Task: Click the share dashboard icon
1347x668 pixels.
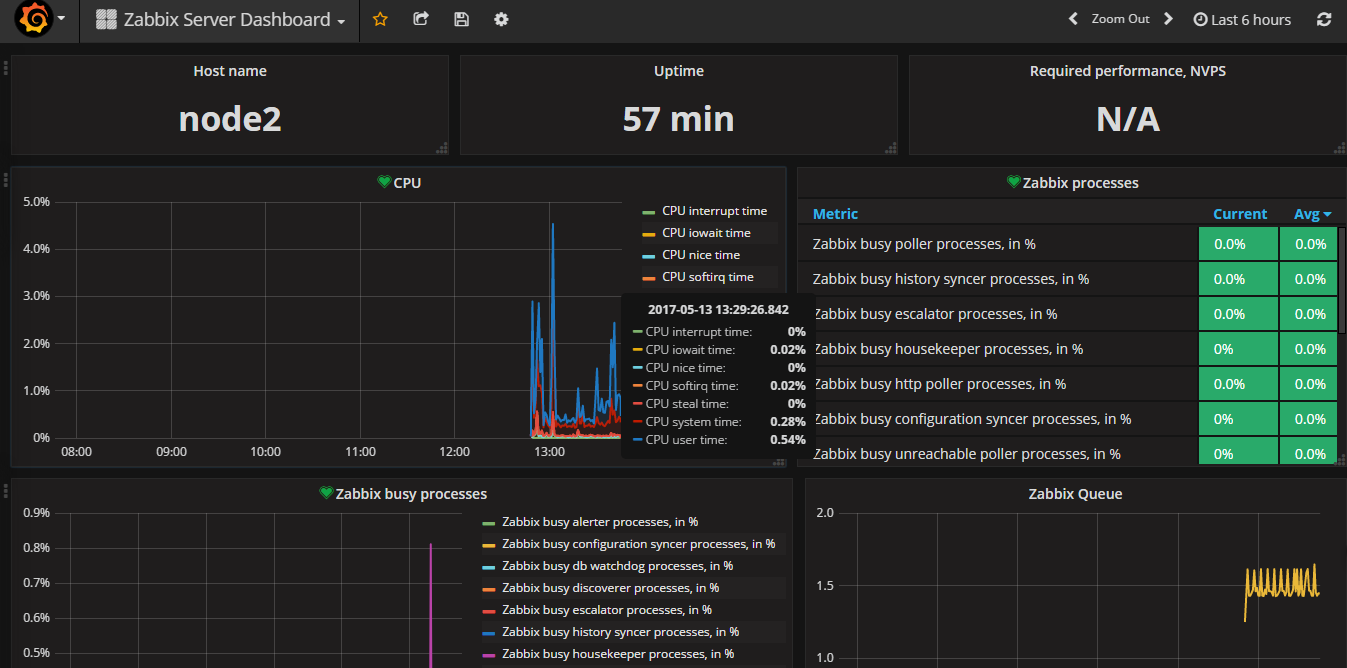Action: (421, 19)
